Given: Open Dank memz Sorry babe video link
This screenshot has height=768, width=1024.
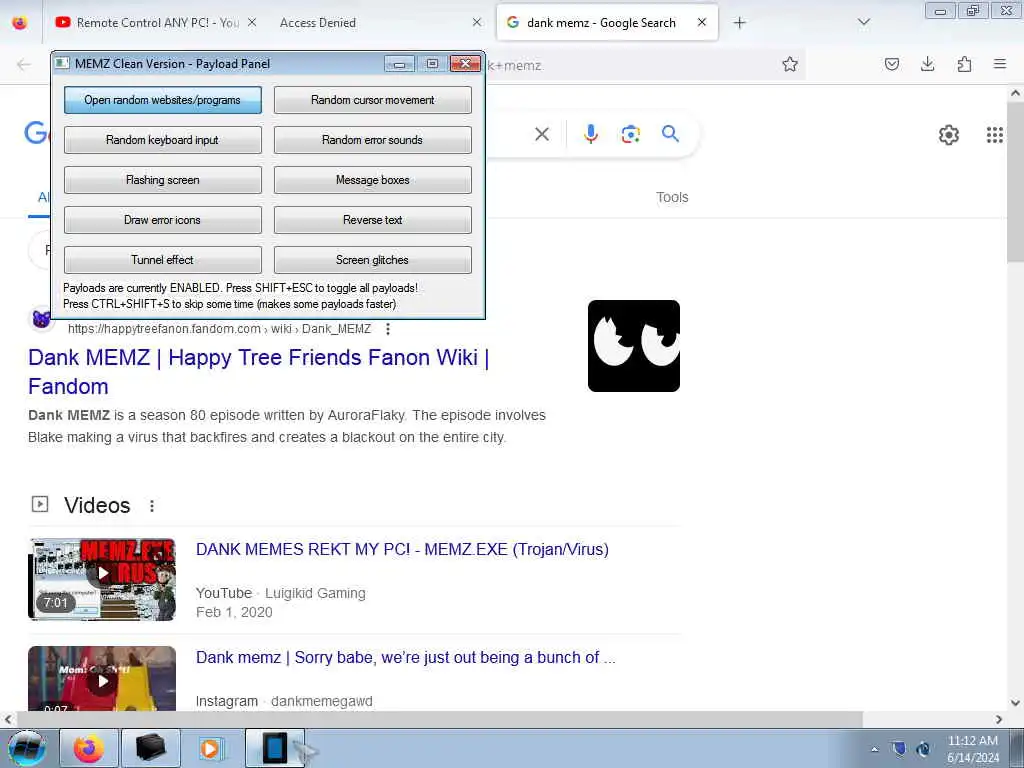Looking at the screenshot, I should click(x=406, y=658).
